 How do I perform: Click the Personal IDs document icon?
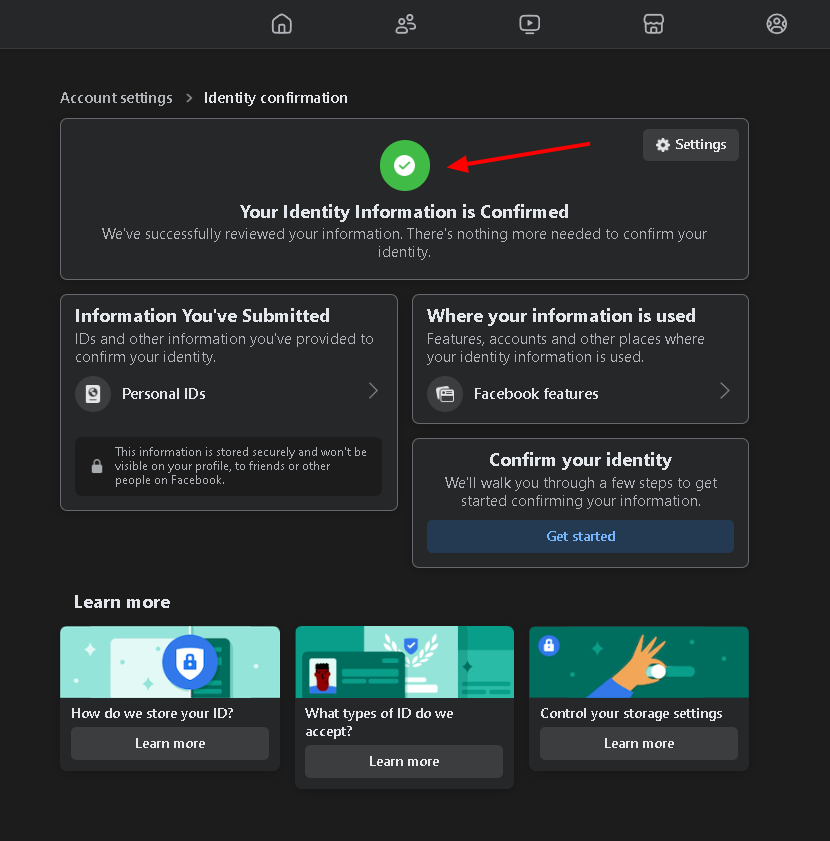(x=93, y=394)
